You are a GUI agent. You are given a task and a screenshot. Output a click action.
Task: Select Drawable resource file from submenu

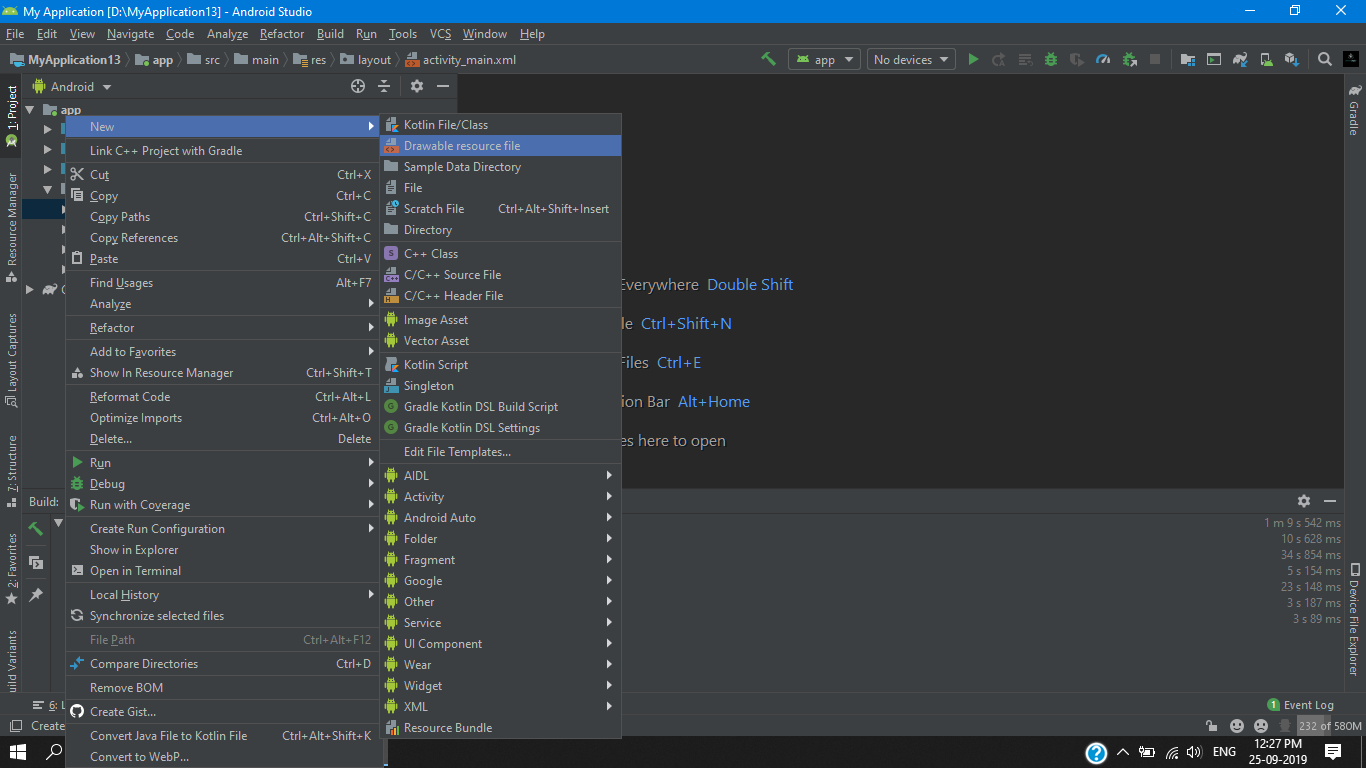coord(461,146)
